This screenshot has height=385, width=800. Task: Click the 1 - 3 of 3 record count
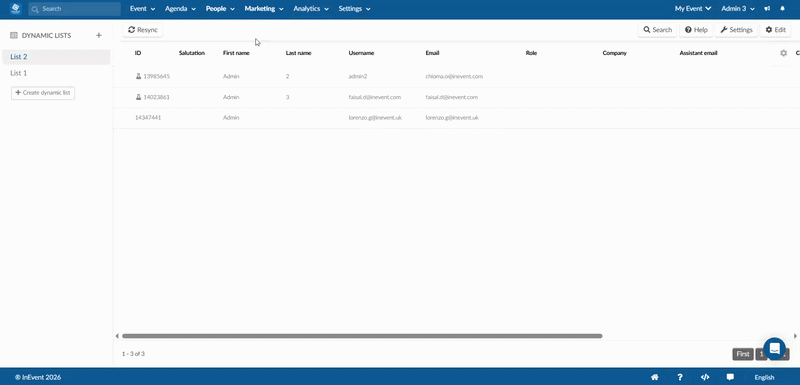[x=133, y=353]
